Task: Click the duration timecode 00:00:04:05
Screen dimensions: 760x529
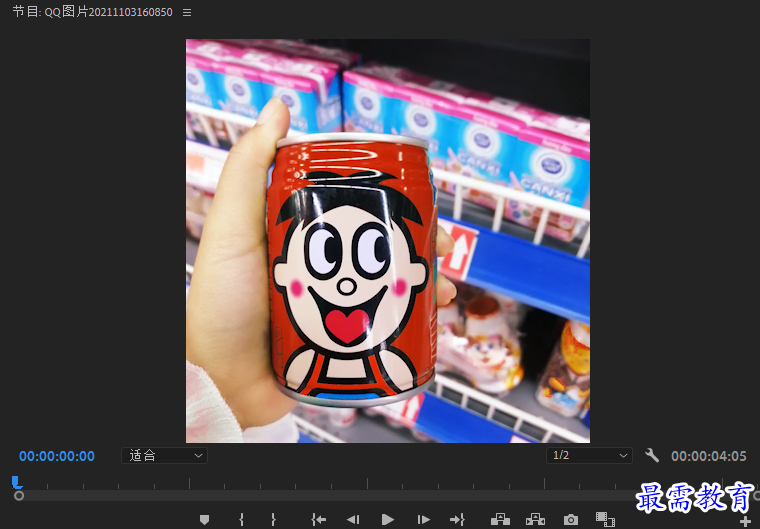Action: [x=709, y=456]
